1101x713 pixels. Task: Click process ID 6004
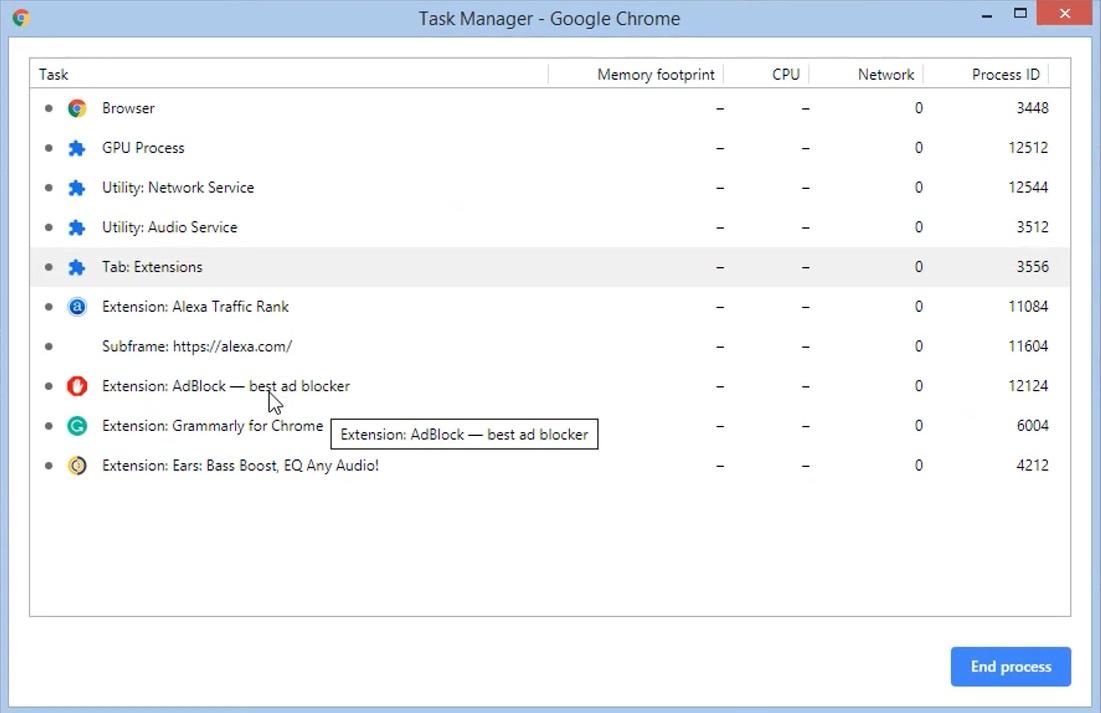pos(1032,426)
